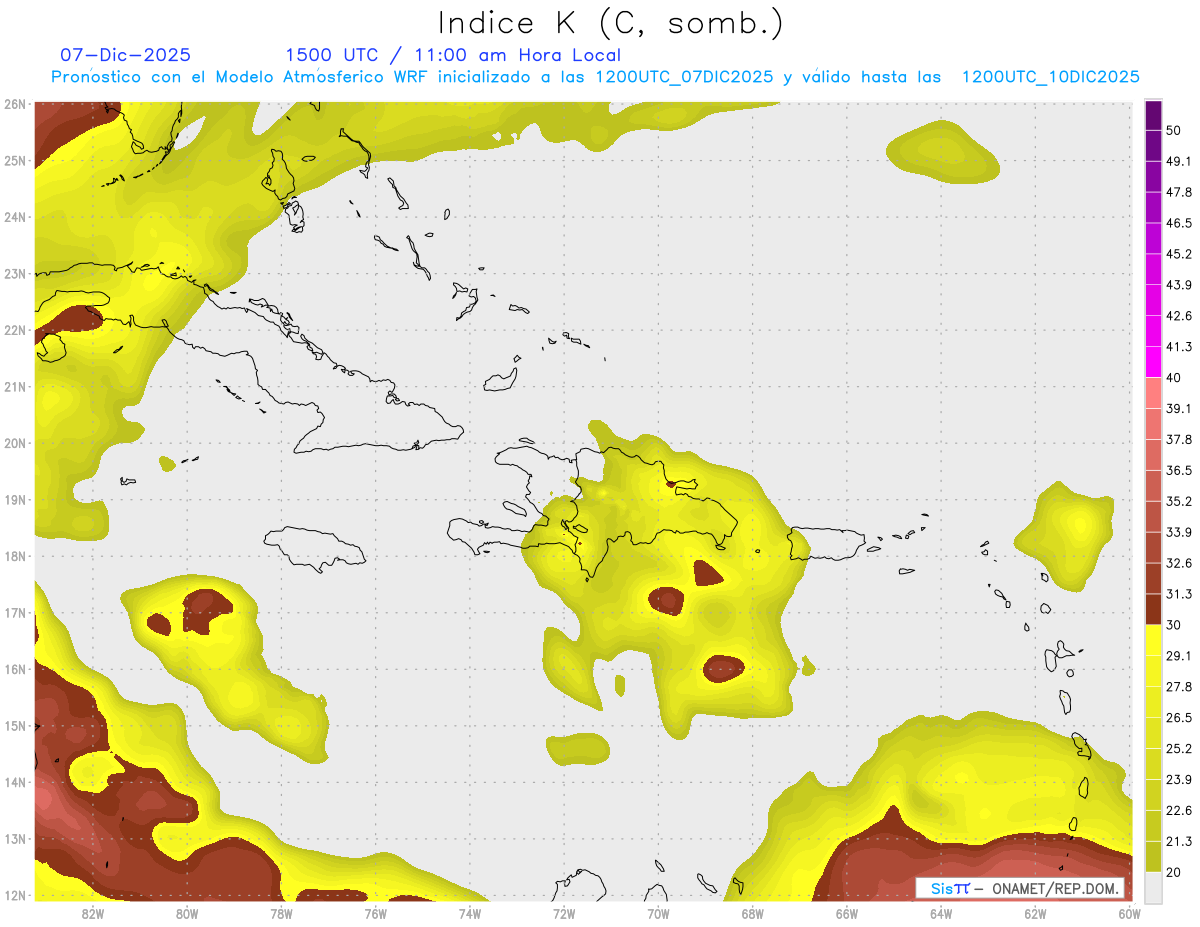Click the '66W' longitude label
This screenshot has width=1200, height=927.
pyautogui.click(x=847, y=913)
